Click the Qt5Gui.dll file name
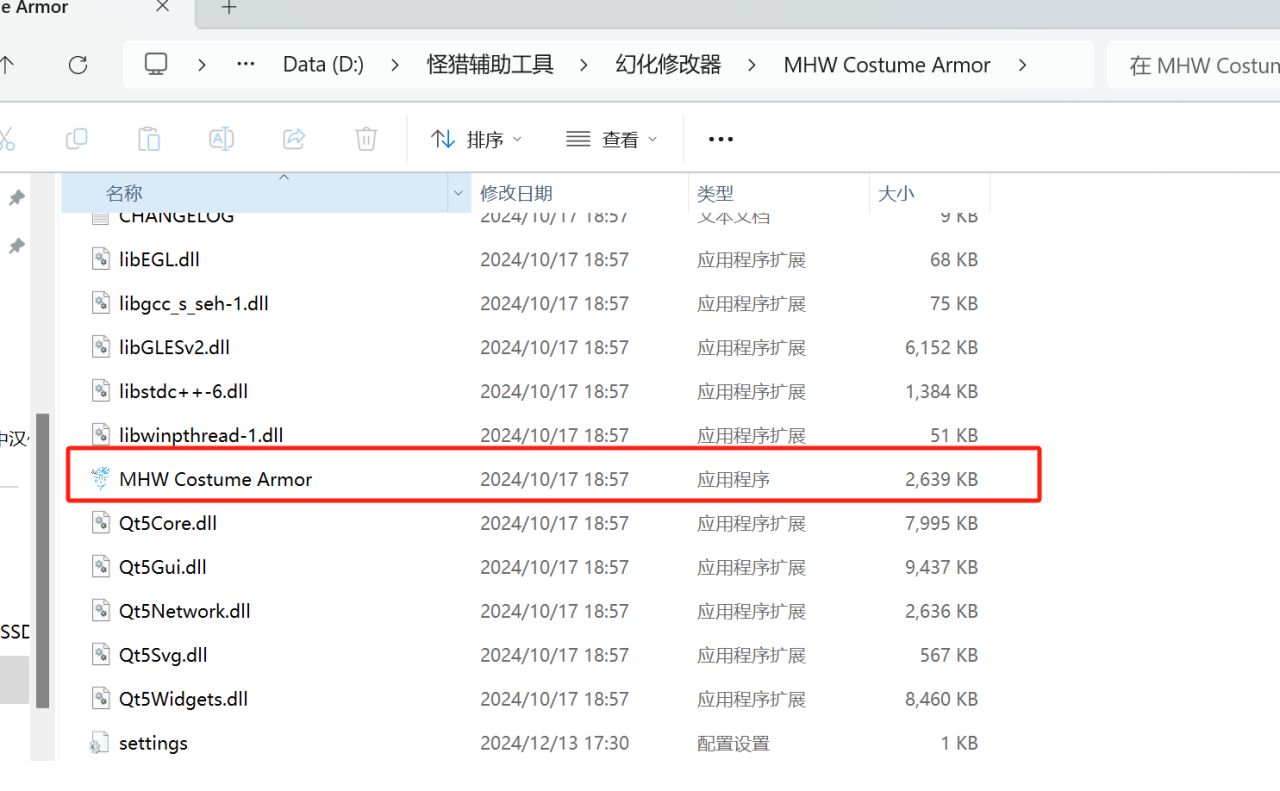 pyautogui.click(x=163, y=567)
